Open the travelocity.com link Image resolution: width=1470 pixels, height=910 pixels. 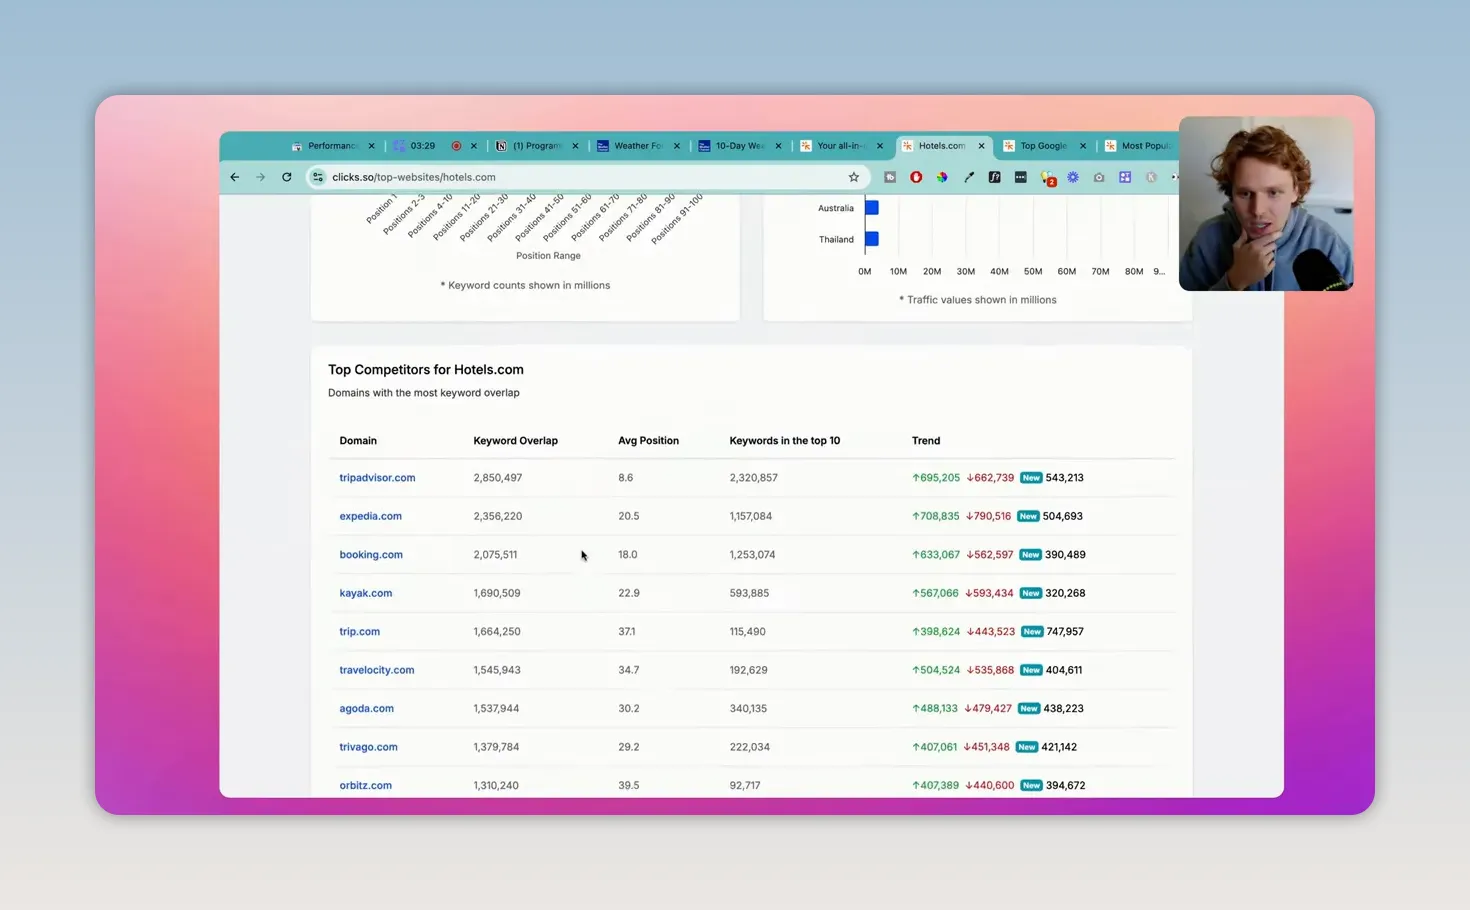(376, 670)
